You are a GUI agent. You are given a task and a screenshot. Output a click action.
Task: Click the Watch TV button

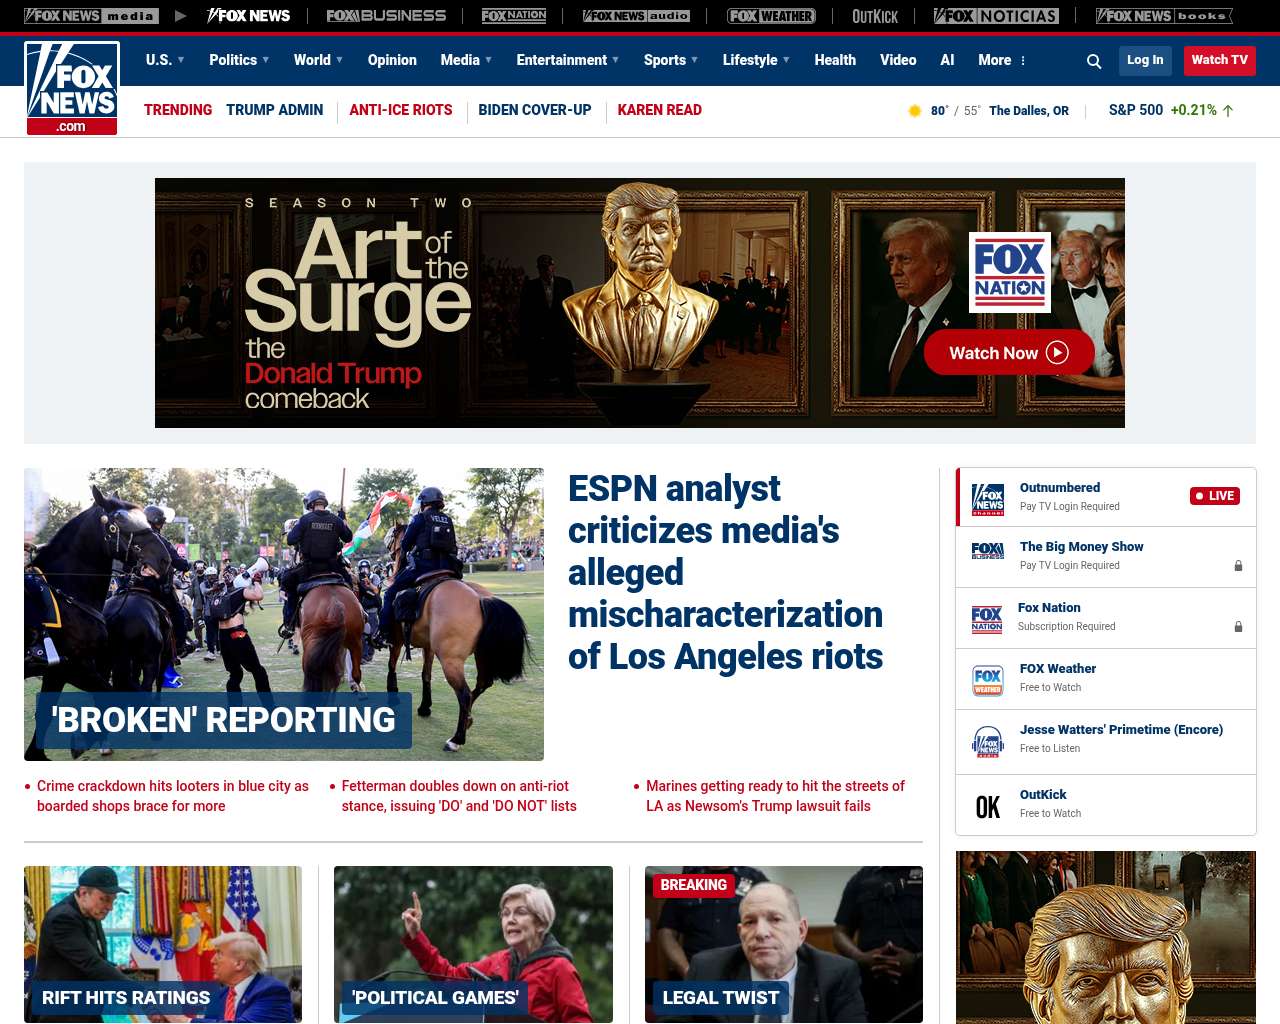(x=1219, y=61)
